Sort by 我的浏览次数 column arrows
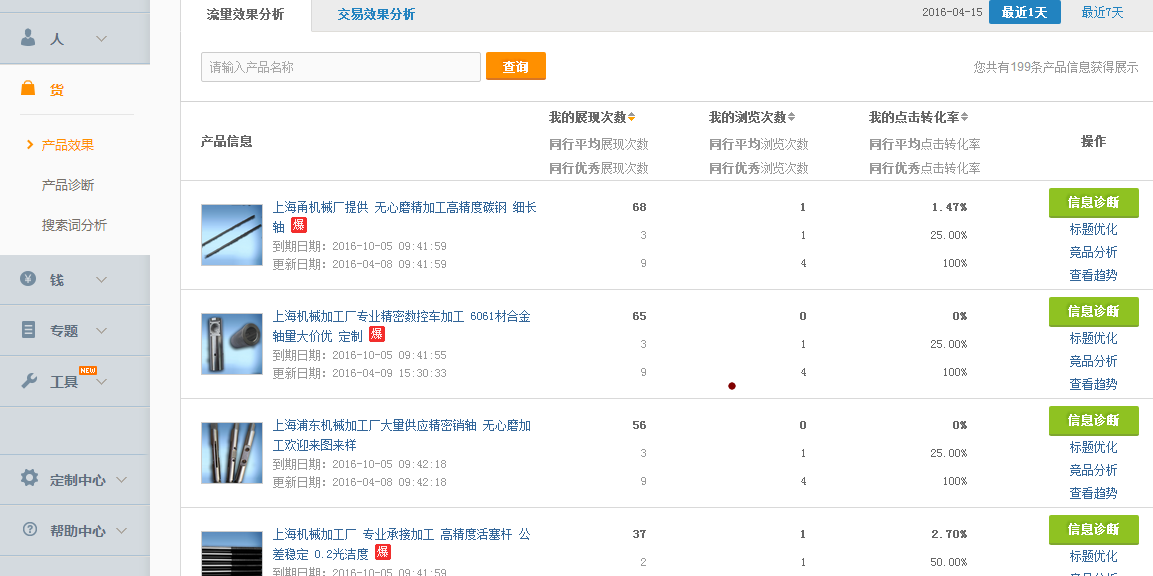The image size is (1153, 576). point(792,117)
